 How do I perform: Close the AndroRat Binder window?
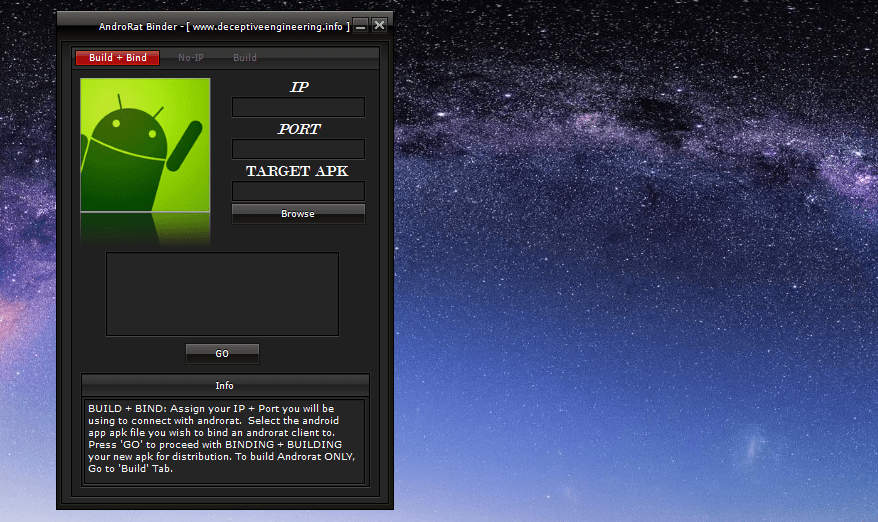point(380,25)
